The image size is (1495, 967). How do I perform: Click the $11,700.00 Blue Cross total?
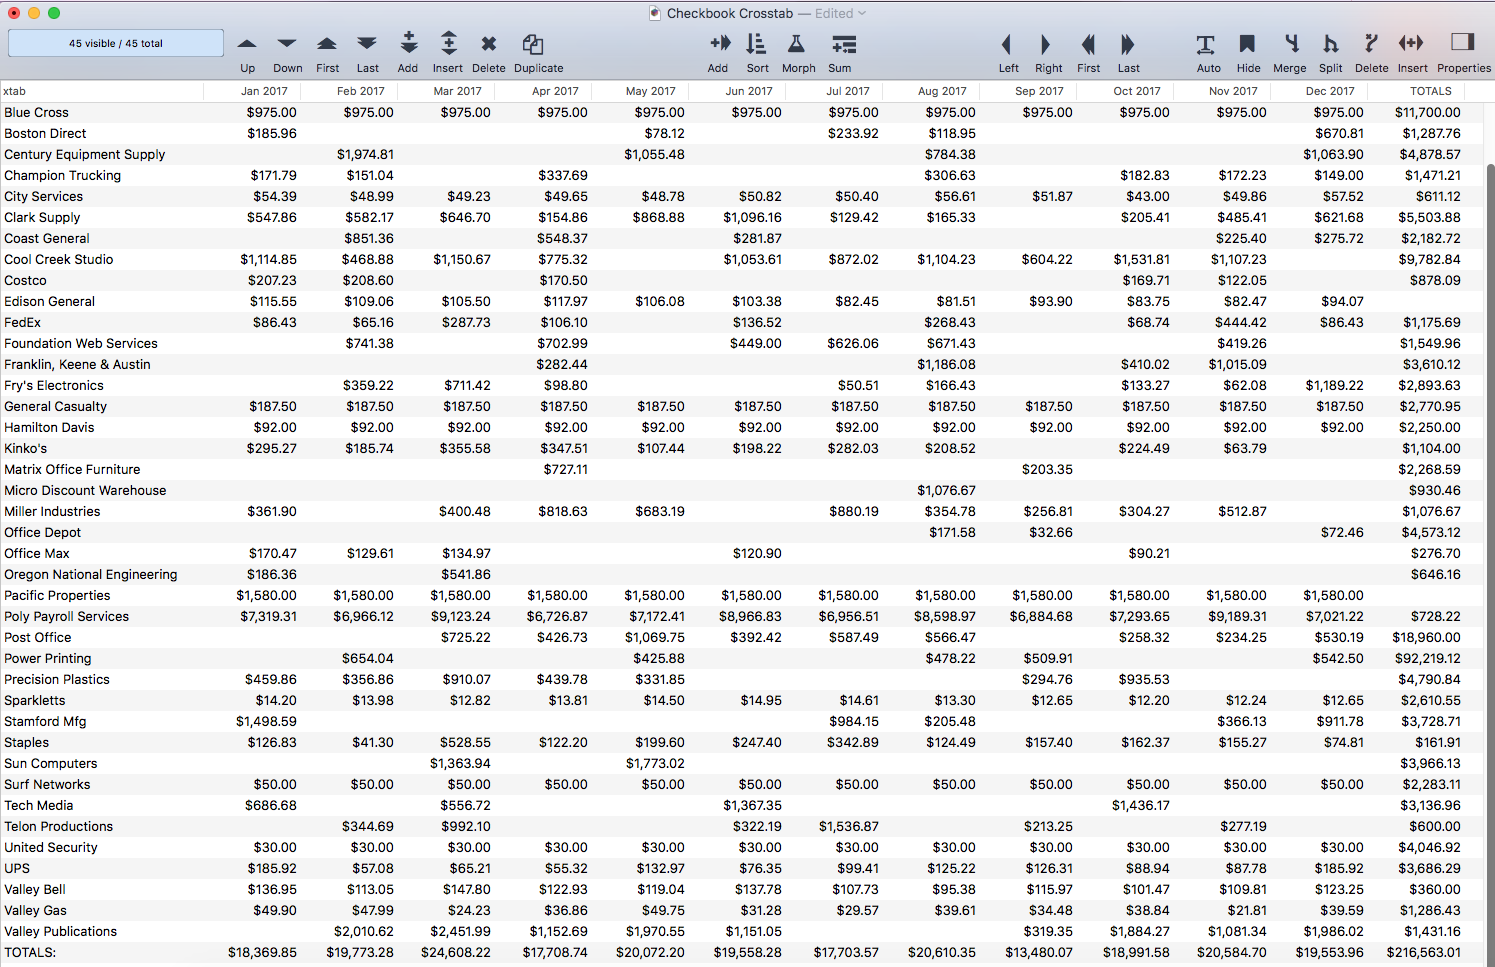point(1427,112)
